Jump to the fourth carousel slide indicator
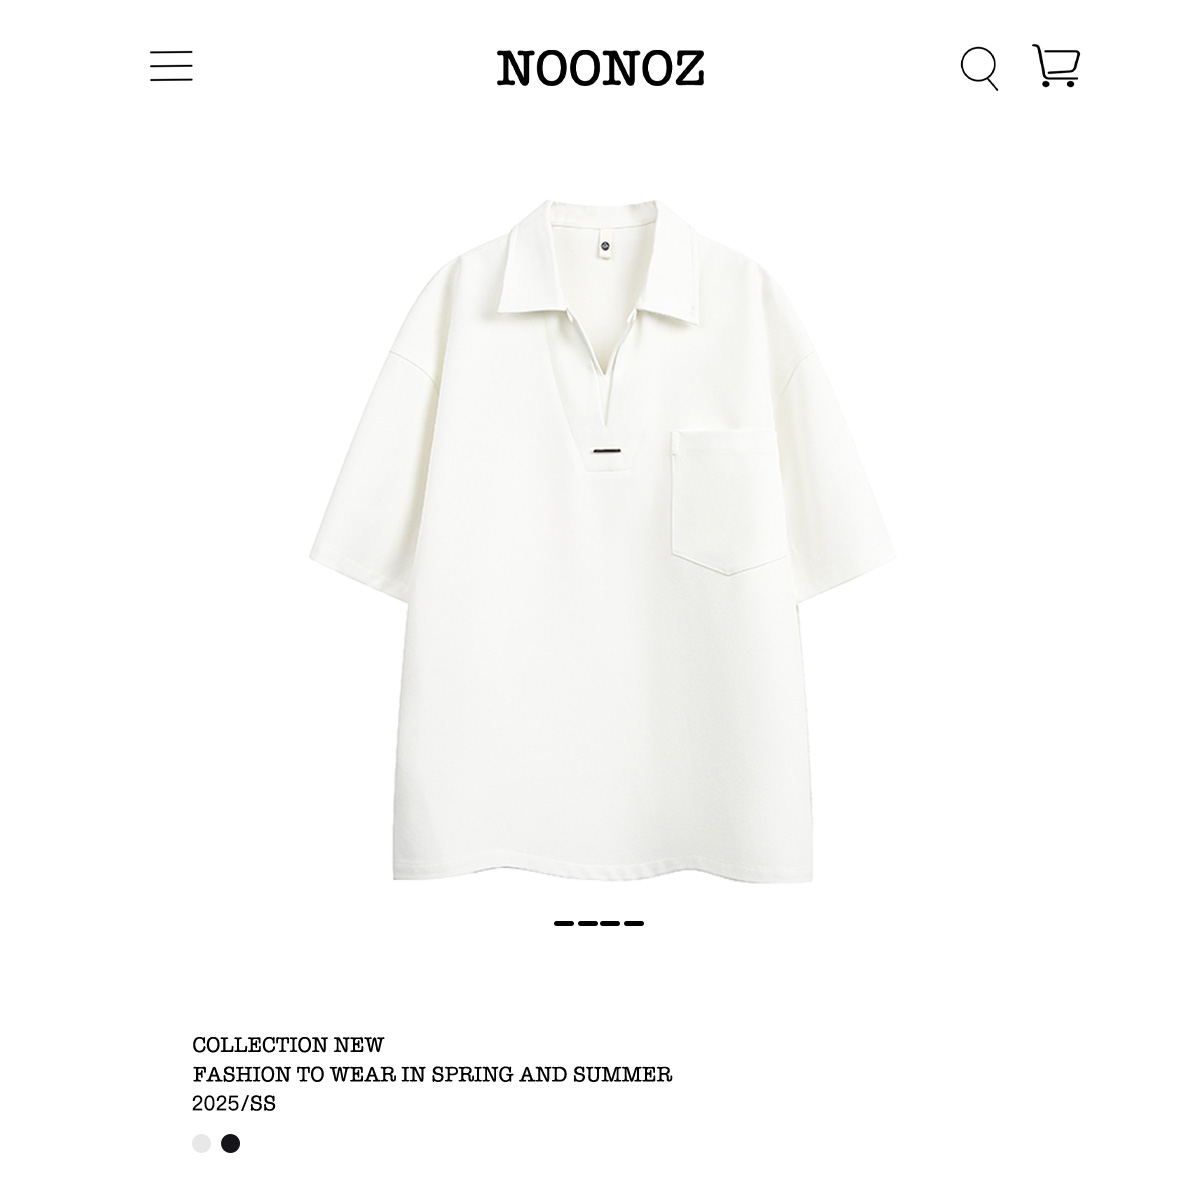 [633, 923]
